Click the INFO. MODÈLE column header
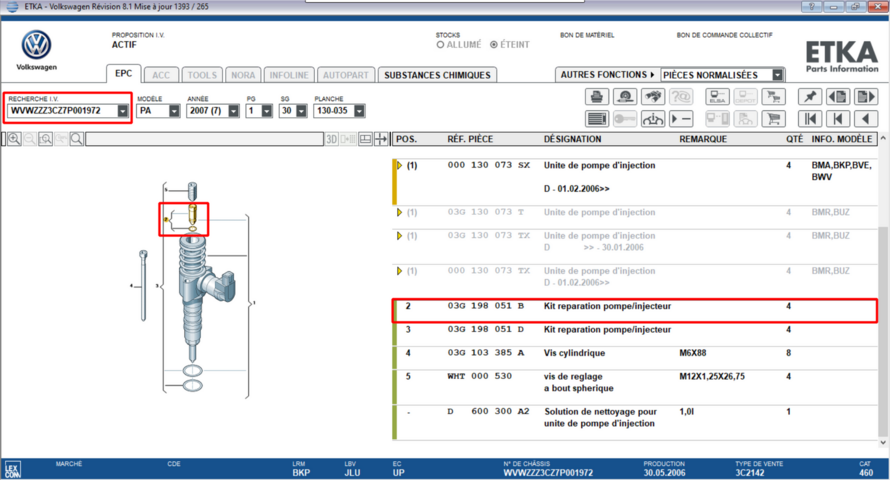Image resolution: width=890 pixels, height=480 pixels. coord(842,139)
